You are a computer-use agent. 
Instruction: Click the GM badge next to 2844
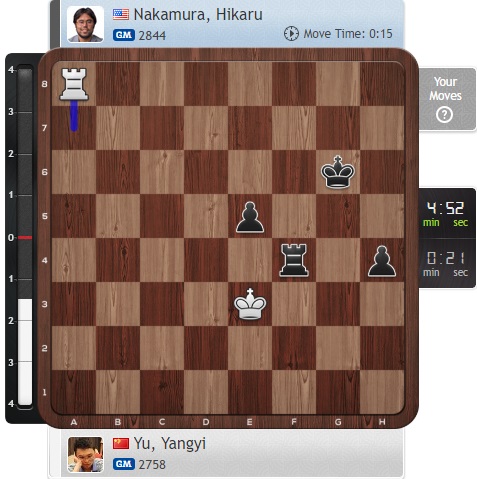point(124,35)
